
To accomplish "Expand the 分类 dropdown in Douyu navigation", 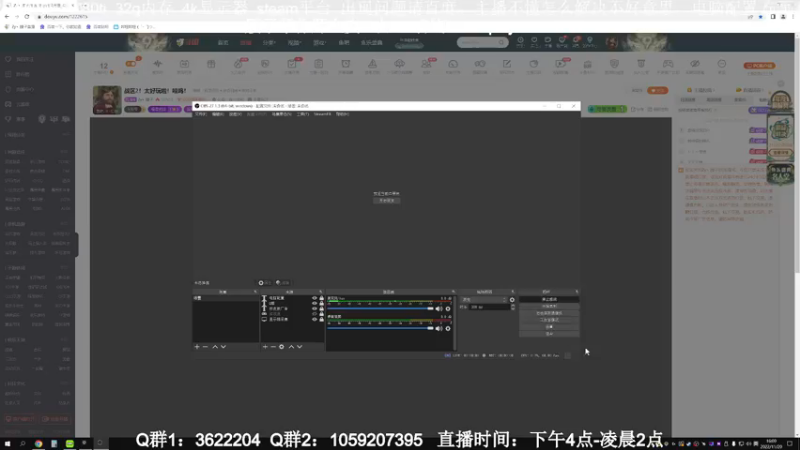I will pos(268,43).
